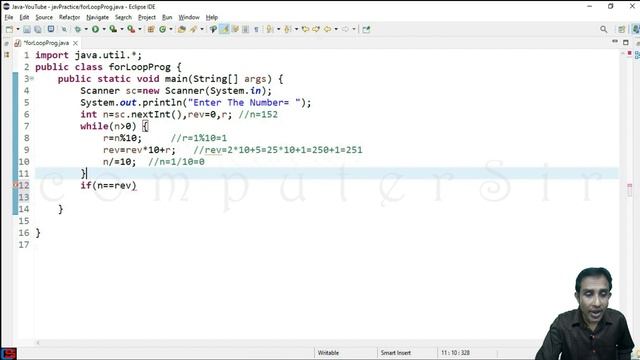This screenshot has width=640, height=360.
Task: Click the Open Perspective icon
Action: 621,29
